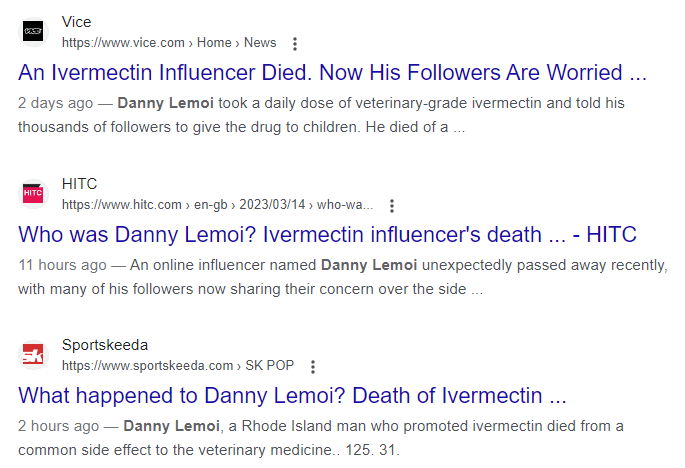Open "Who was Danny Lemoi?" HITC headline
This screenshot has width=685, height=468.
pyautogui.click(x=327, y=235)
